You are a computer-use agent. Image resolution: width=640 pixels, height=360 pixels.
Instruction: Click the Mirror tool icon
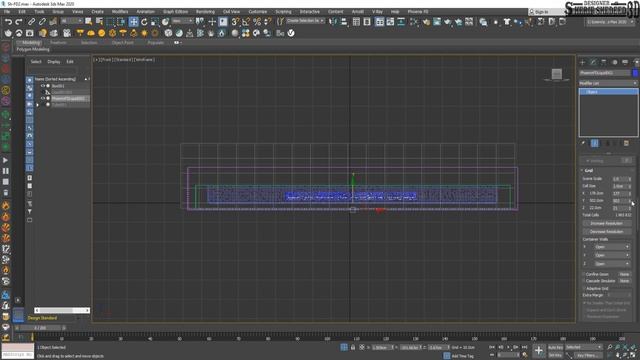click(x=333, y=22)
